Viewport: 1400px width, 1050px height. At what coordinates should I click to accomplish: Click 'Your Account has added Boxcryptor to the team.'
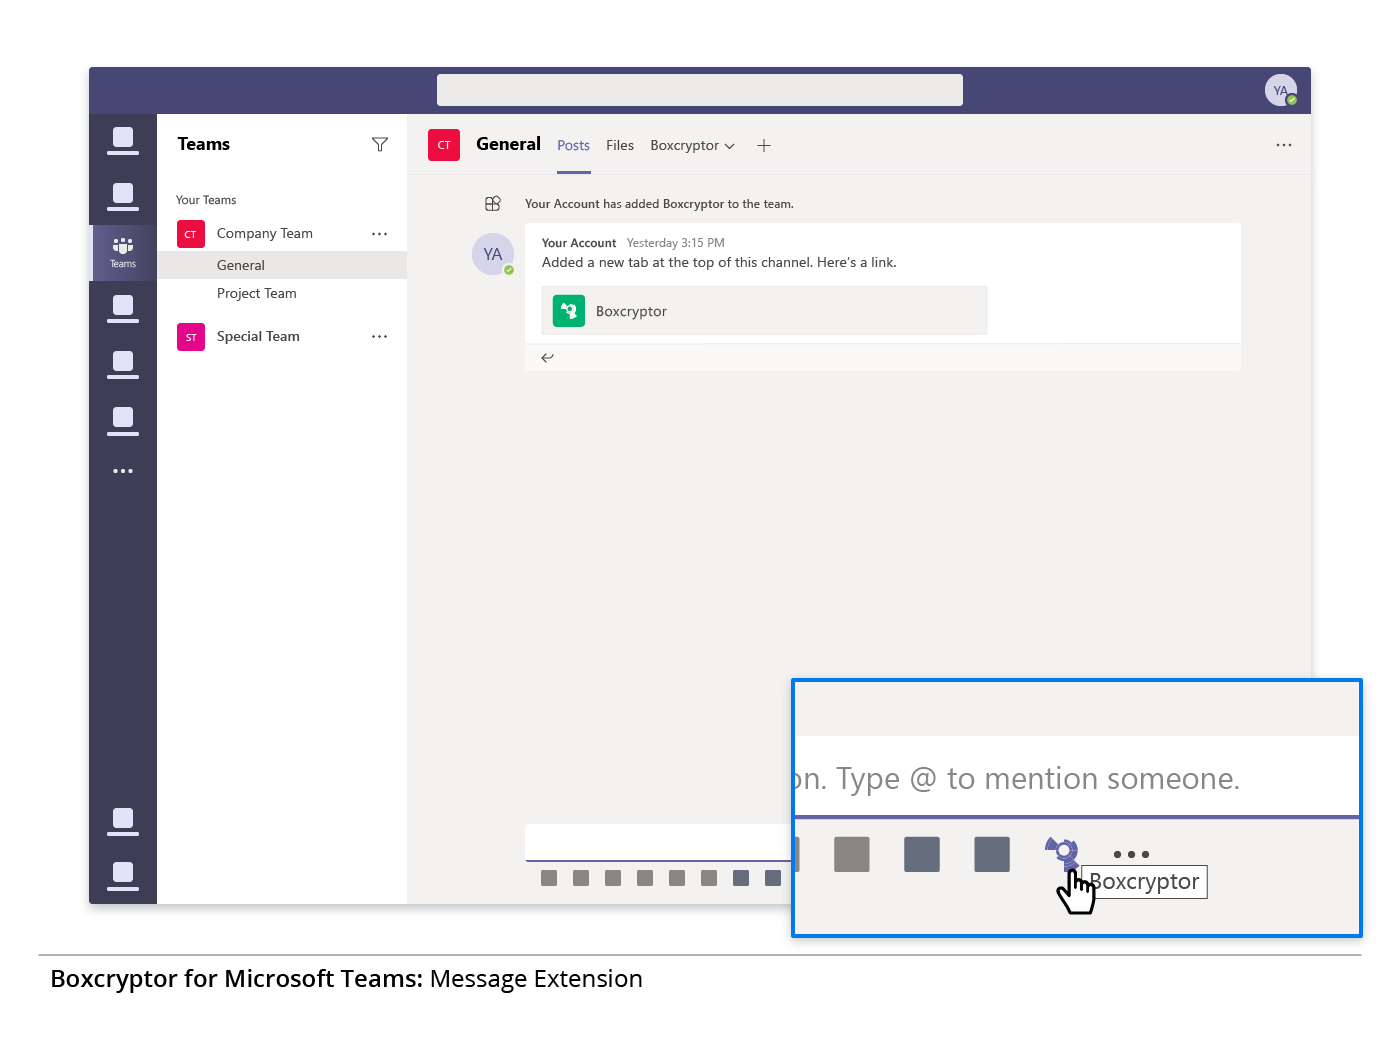(x=659, y=204)
